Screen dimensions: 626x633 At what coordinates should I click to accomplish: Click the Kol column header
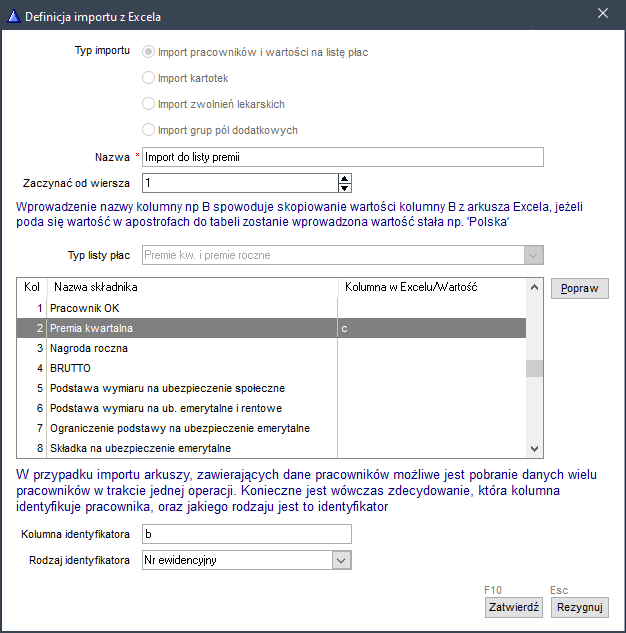pos(31,287)
